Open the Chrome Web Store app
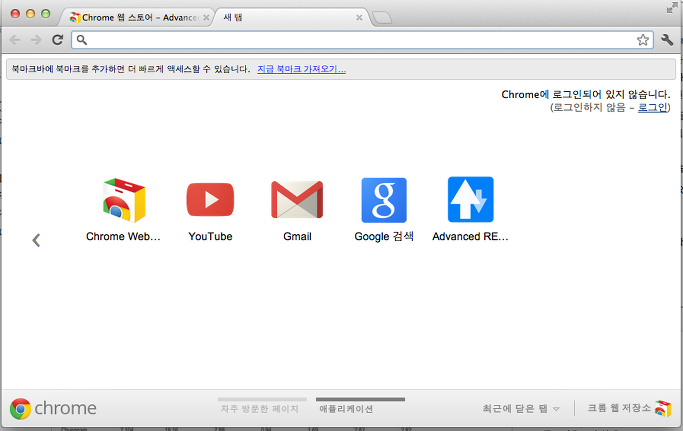The image size is (683, 431). pos(124,200)
